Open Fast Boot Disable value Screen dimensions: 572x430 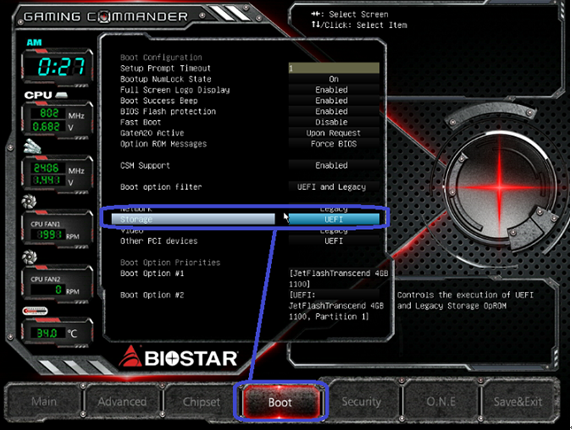click(x=334, y=122)
